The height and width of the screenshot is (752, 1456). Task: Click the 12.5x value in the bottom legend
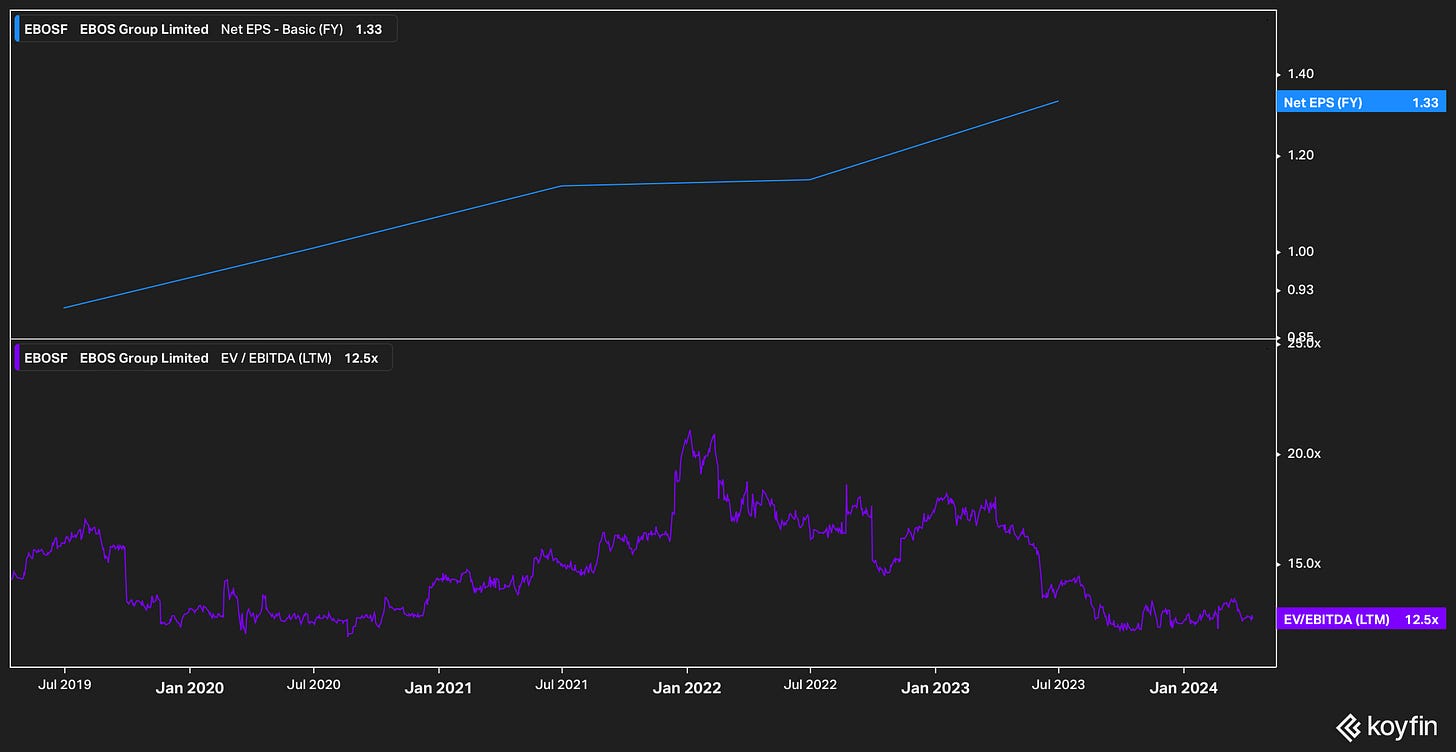[361, 358]
